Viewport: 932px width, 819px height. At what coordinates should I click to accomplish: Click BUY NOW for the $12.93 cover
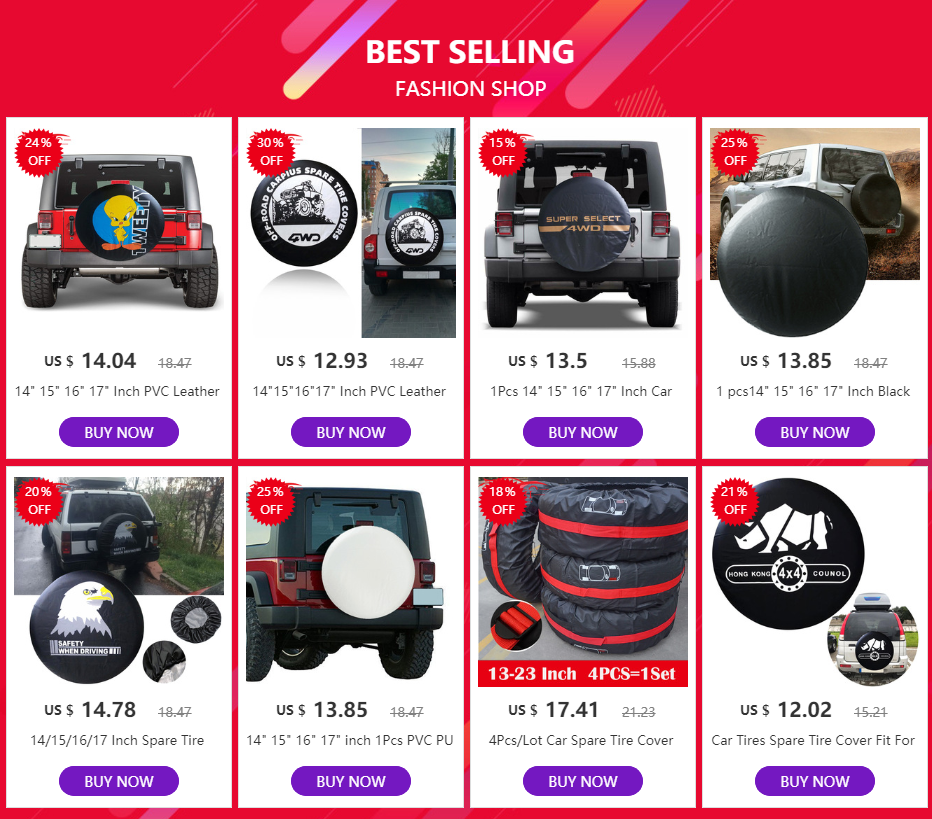click(351, 432)
